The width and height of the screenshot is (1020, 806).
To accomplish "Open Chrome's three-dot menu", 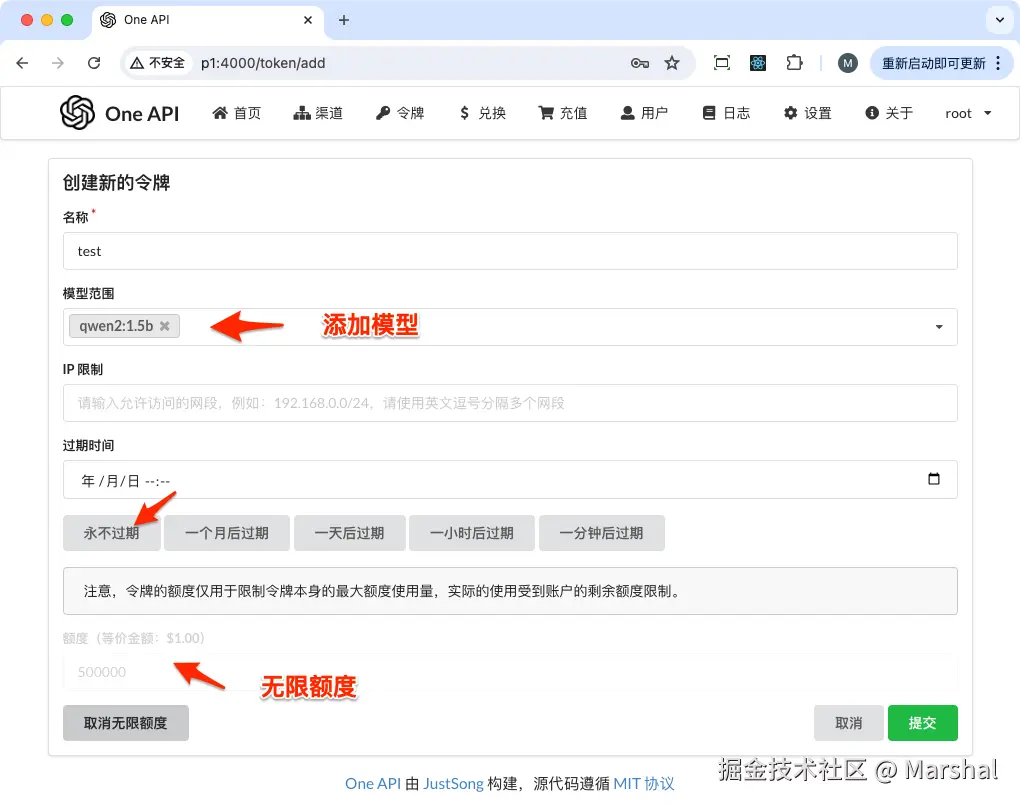I will (998, 63).
